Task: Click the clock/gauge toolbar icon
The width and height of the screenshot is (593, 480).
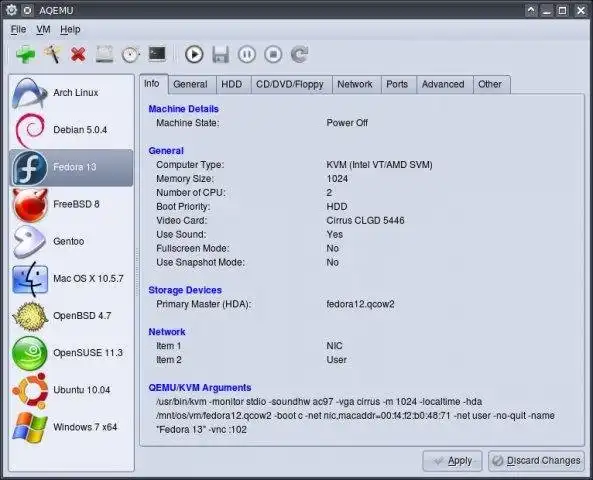Action: tap(130, 54)
